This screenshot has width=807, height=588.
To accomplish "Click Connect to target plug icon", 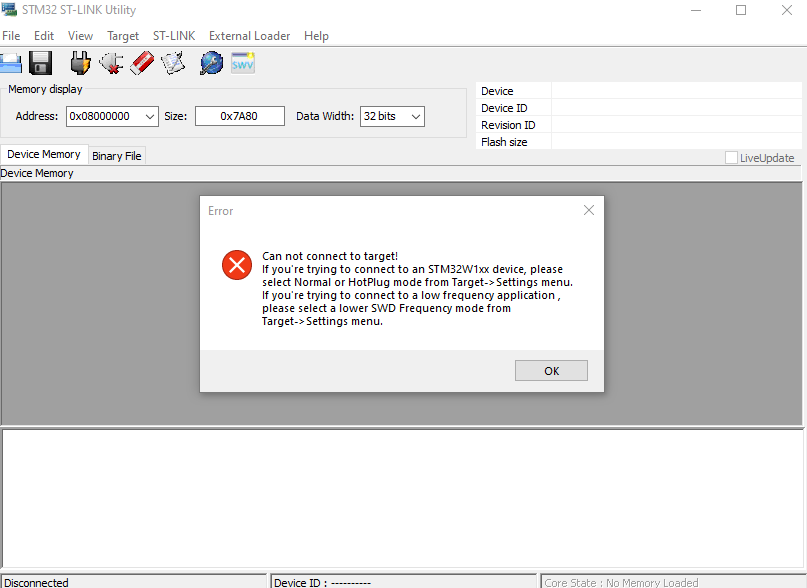I will click(80, 64).
